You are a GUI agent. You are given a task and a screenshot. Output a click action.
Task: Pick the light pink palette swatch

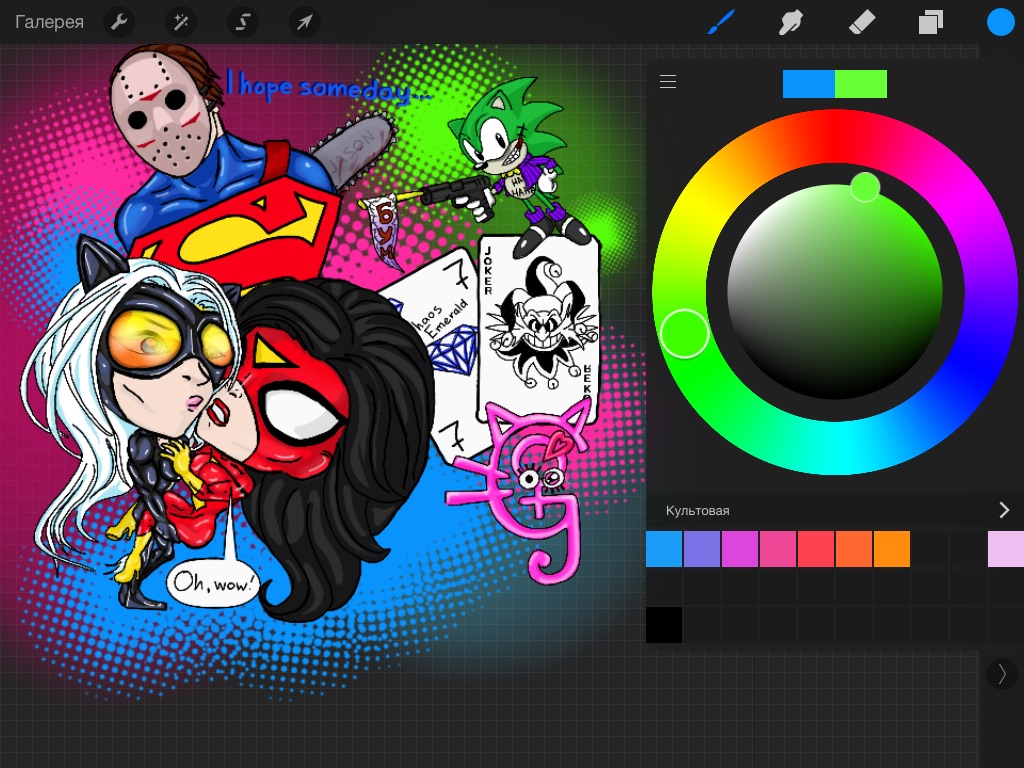(x=1006, y=549)
